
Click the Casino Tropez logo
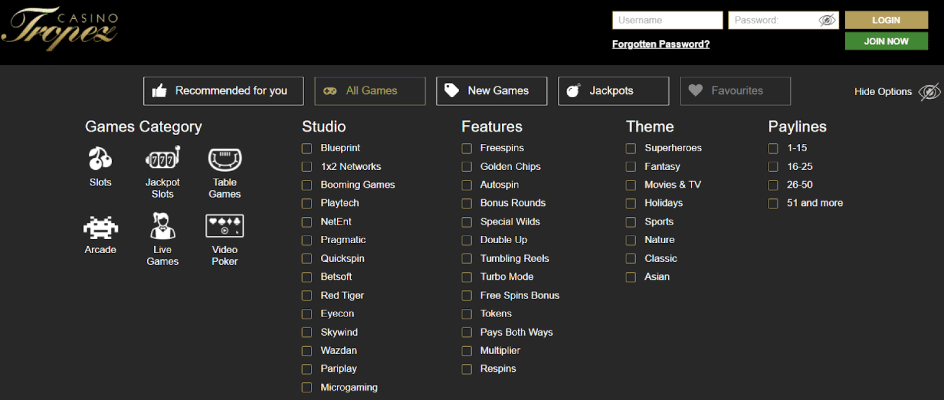coord(59,28)
